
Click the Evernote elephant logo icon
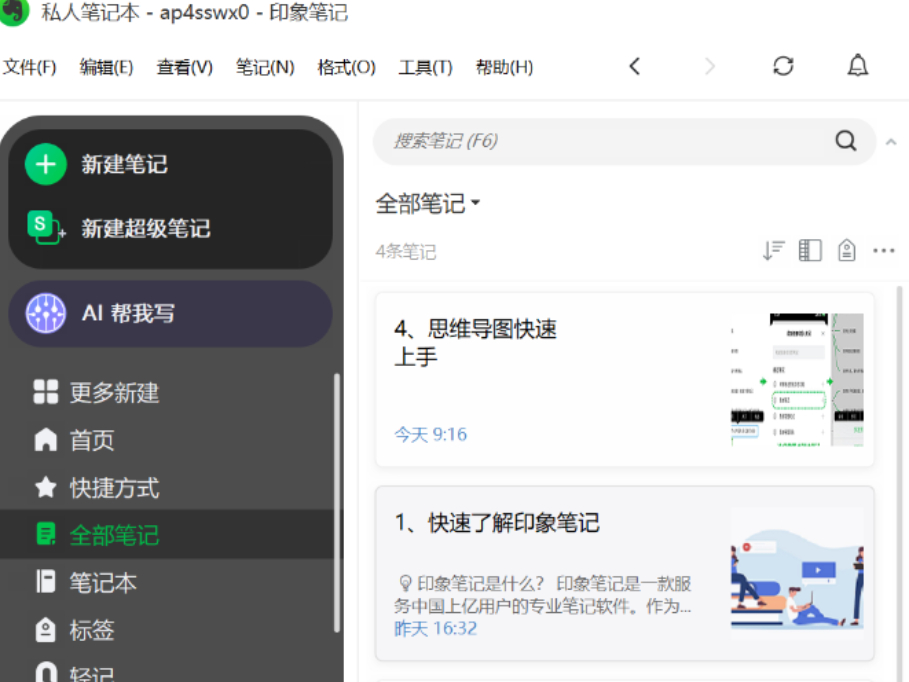(13, 10)
